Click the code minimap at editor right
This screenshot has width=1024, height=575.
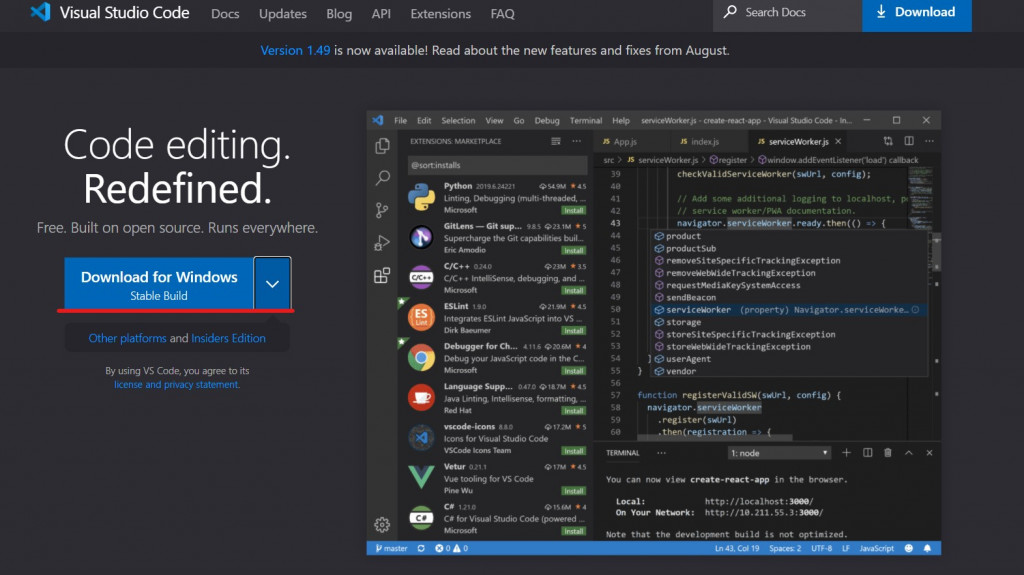(920, 199)
